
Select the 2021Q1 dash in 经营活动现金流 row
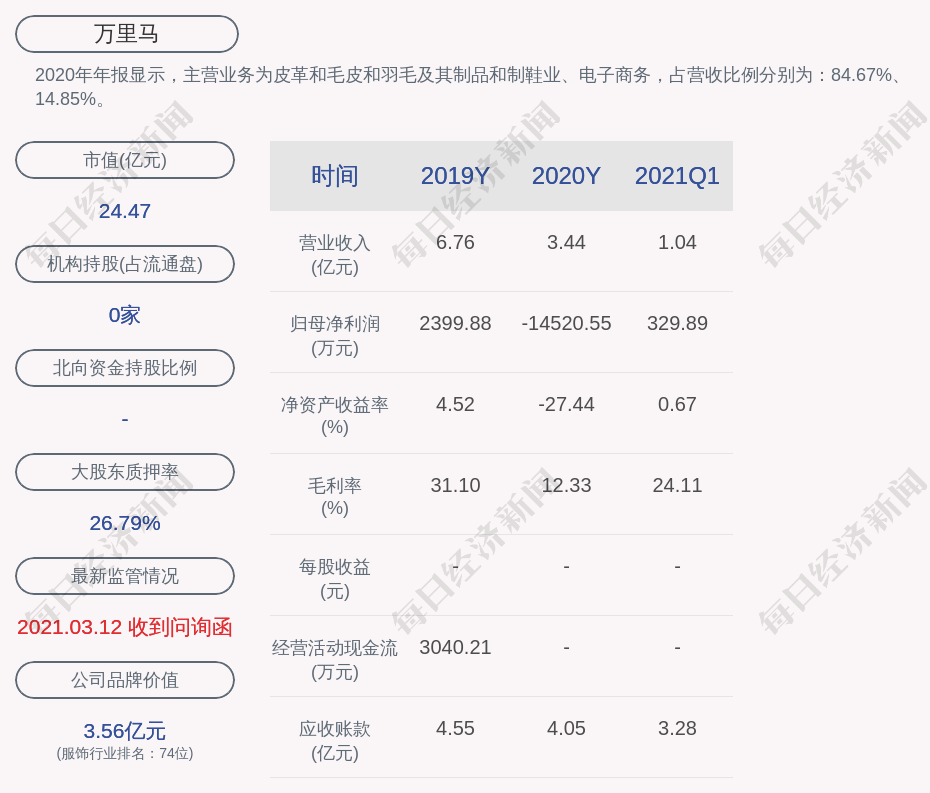(x=677, y=648)
